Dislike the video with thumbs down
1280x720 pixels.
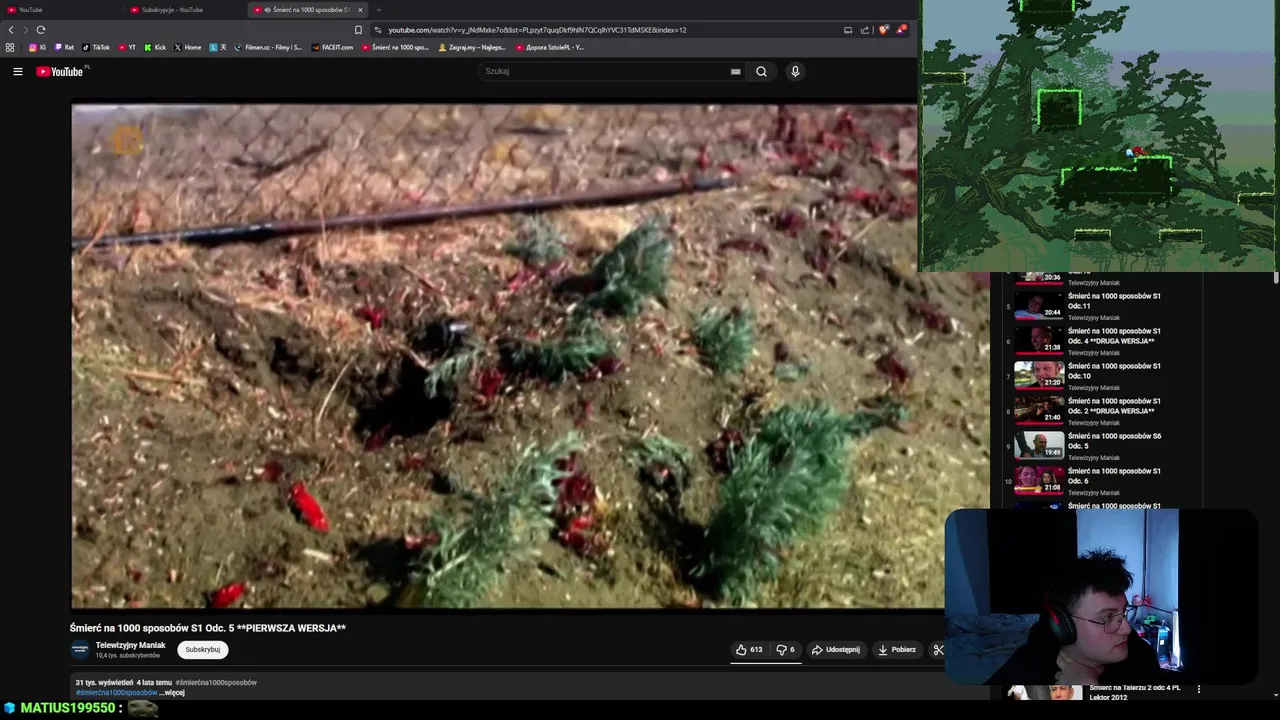(x=785, y=650)
